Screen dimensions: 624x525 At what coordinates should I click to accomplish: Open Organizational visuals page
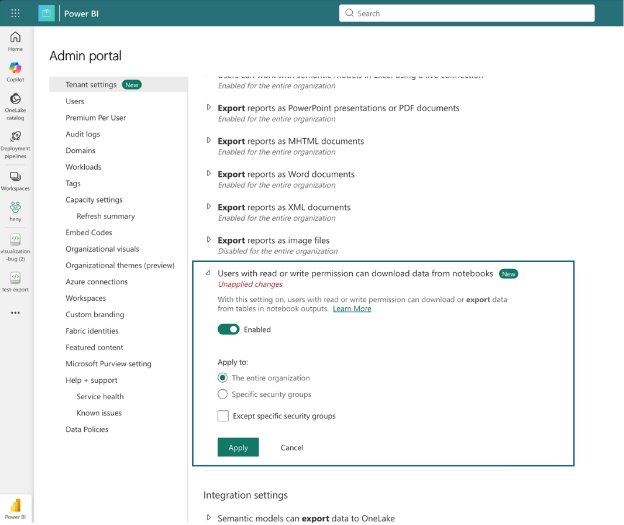click(x=102, y=249)
